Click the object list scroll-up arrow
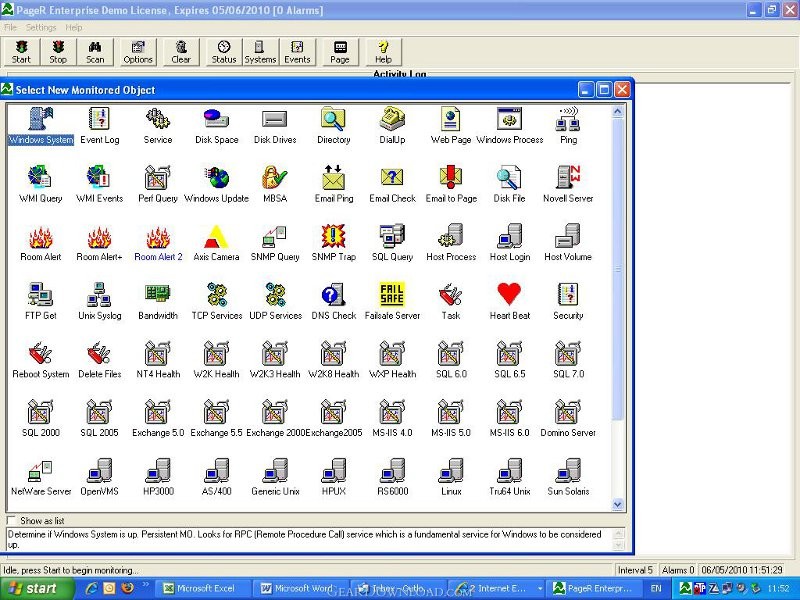Screen dimensions: 800x600 pyautogui.click(x=617, y=111)
